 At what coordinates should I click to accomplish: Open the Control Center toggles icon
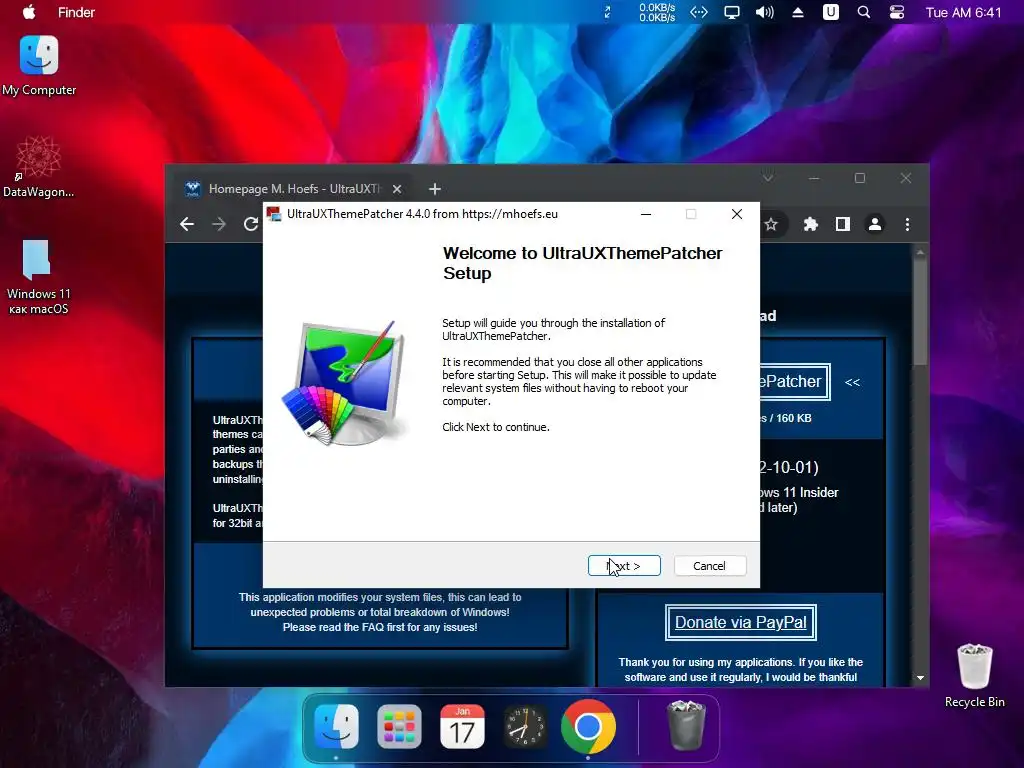tap(897, 12)
